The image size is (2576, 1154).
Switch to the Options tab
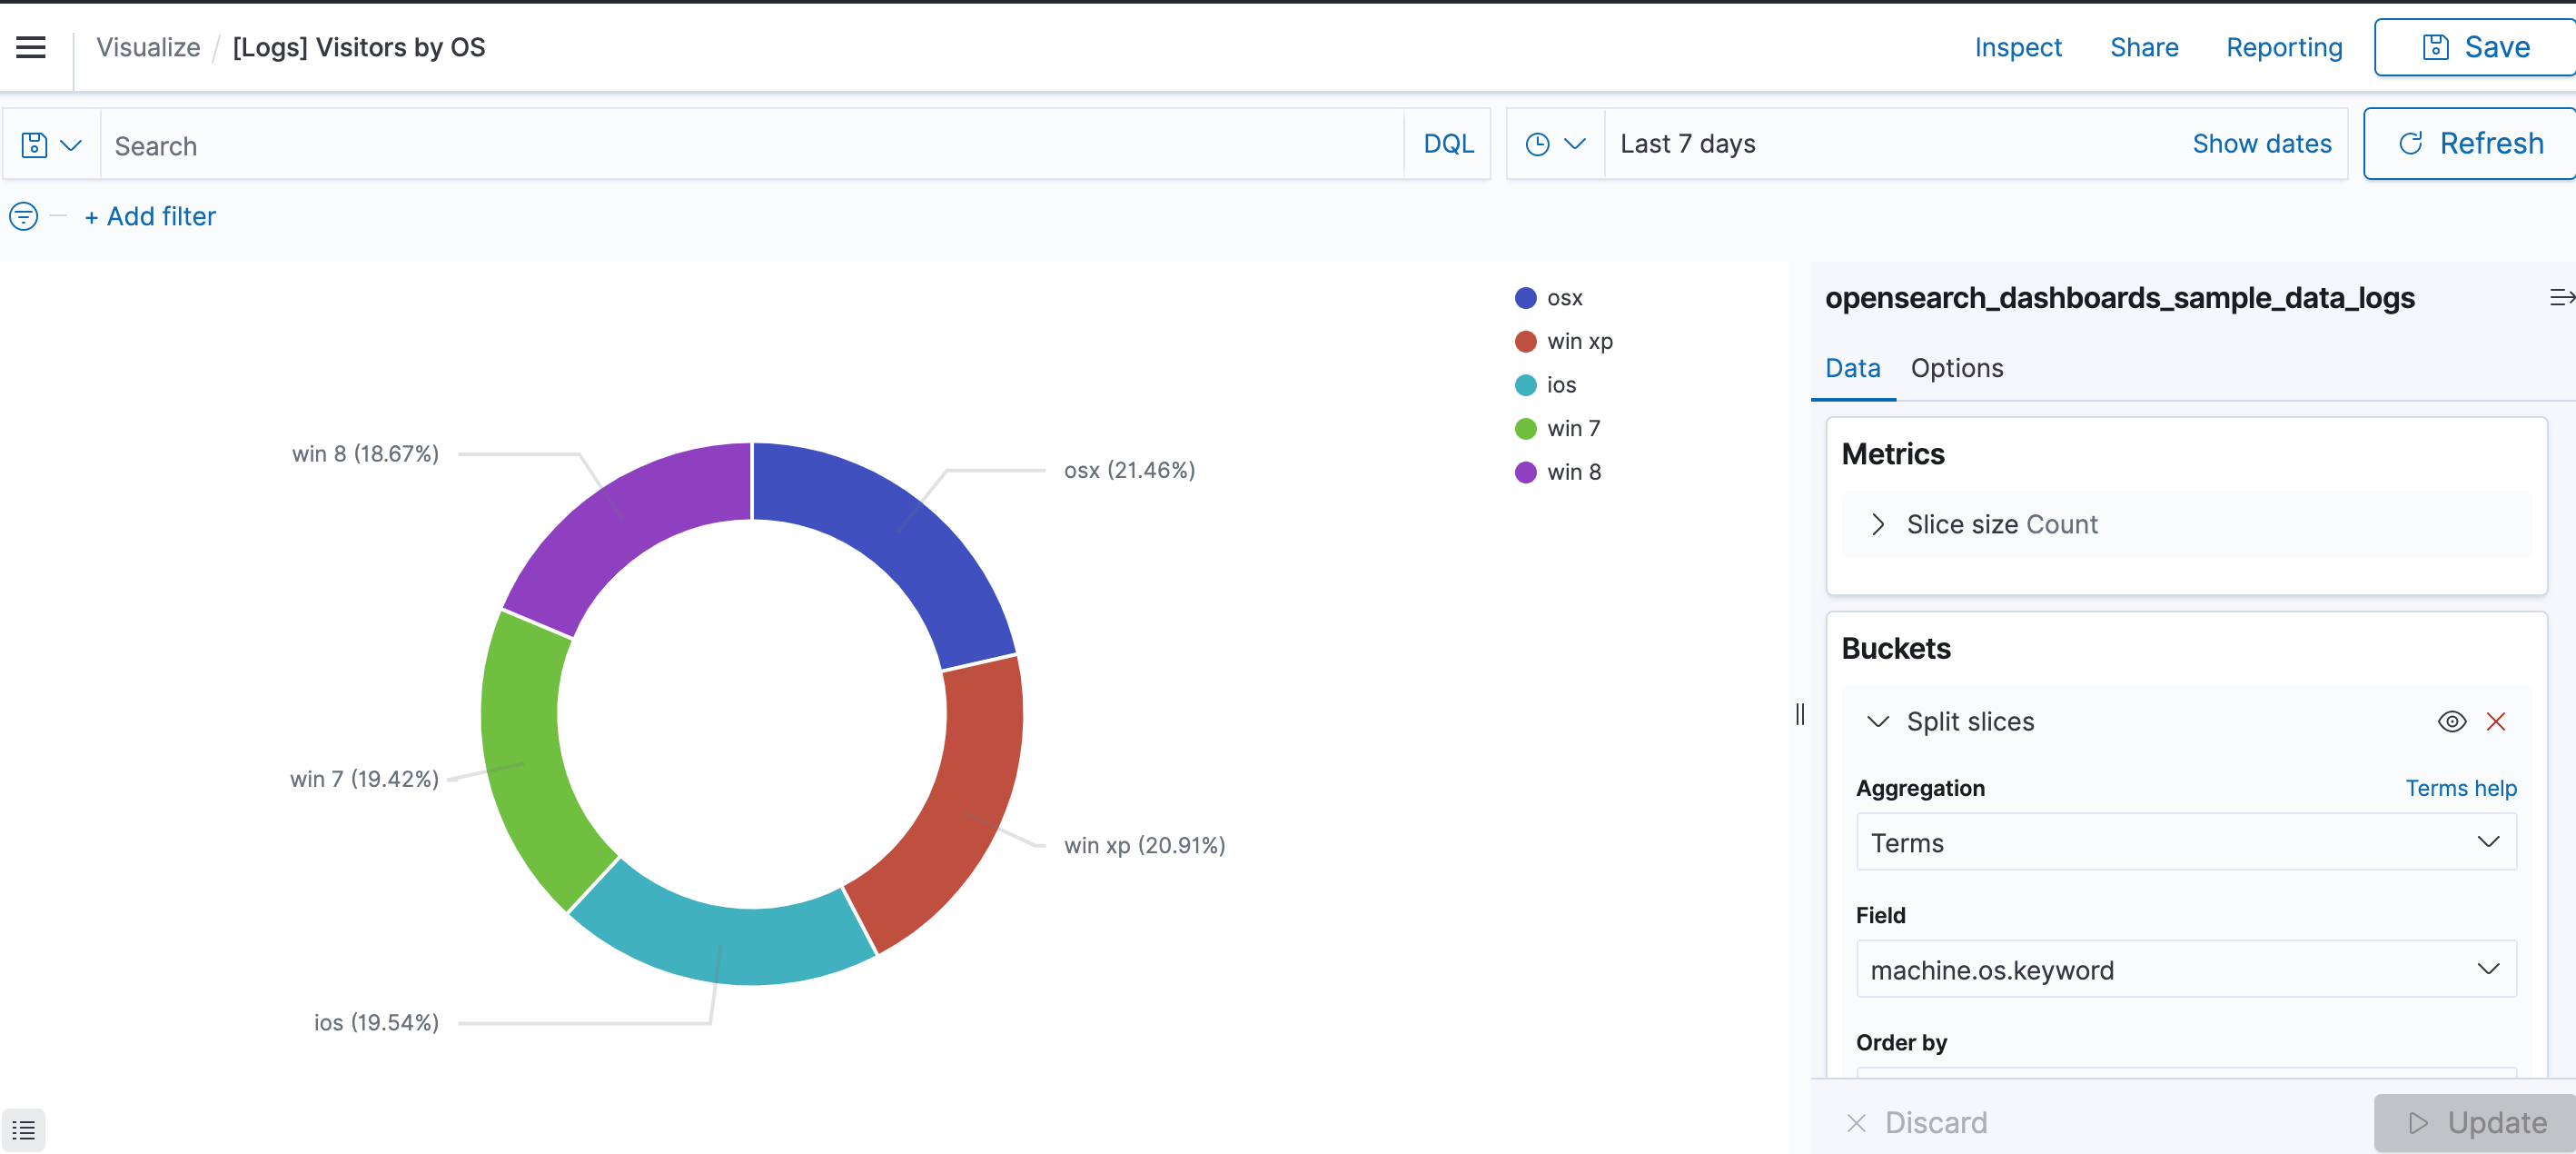point(1956,368)
